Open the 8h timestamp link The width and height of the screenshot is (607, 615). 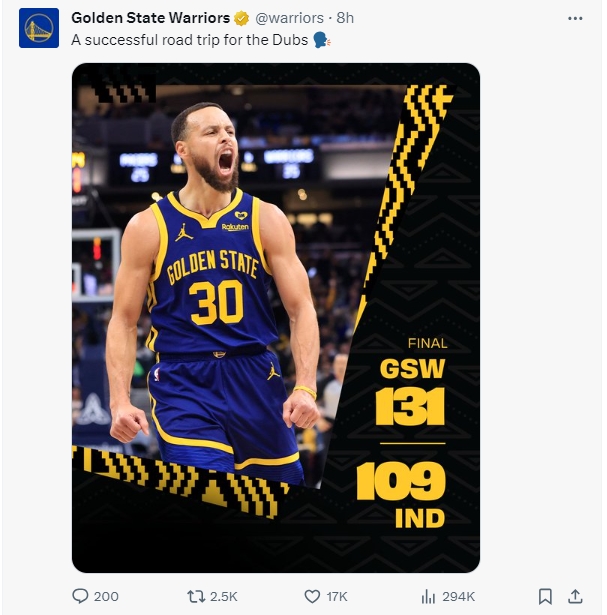[x=345, y=19]
